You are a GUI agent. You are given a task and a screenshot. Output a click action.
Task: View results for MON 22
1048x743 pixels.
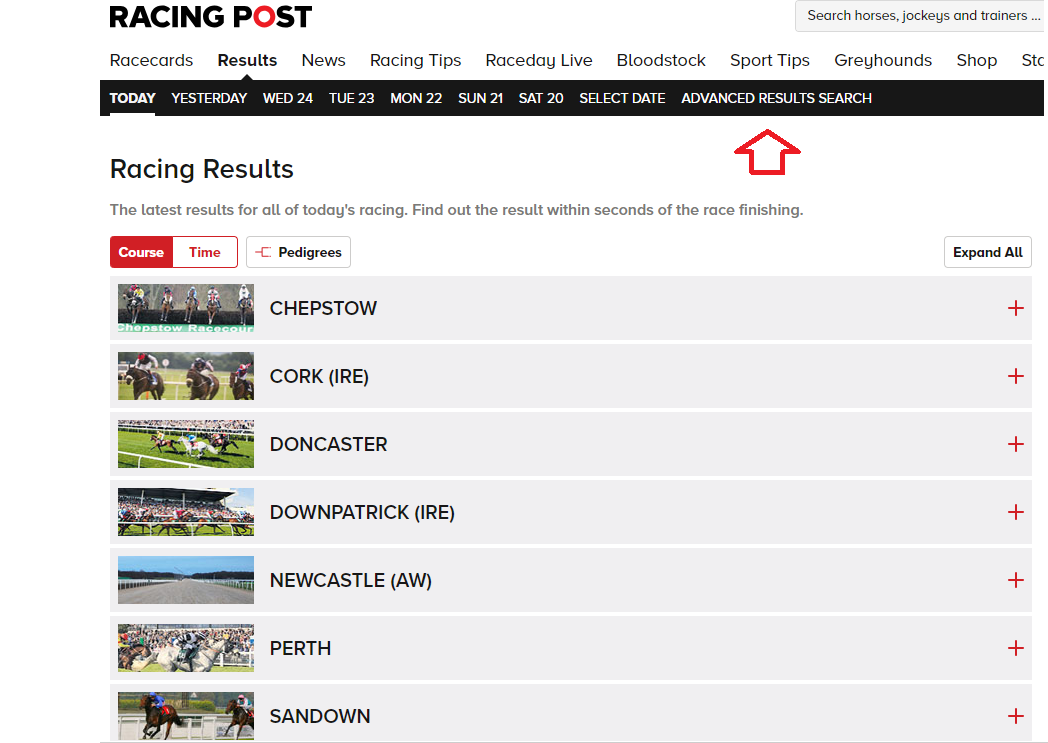416,98
